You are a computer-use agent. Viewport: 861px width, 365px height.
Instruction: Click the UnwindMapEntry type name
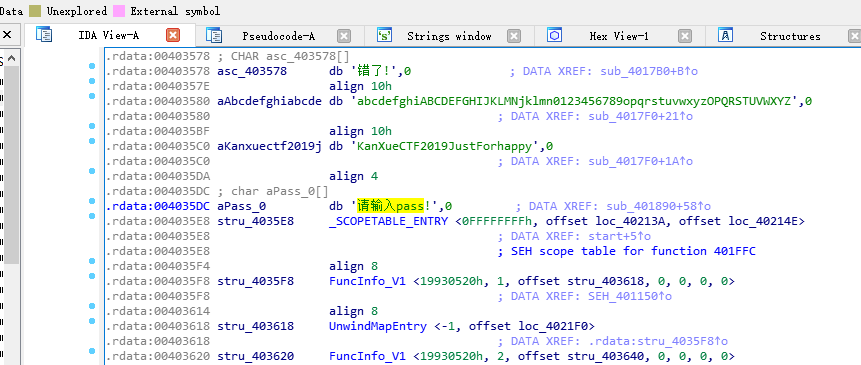coord(378,326)
